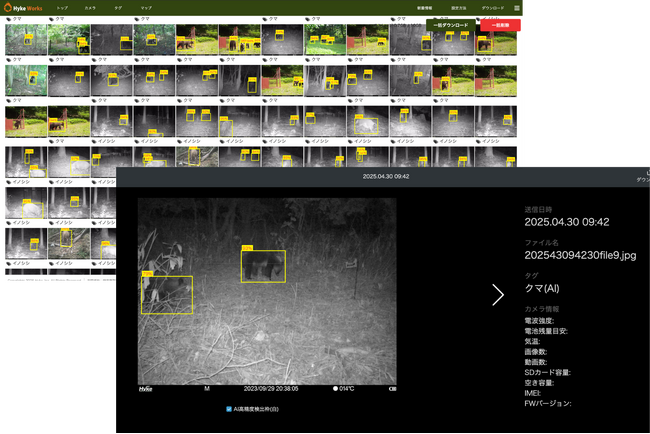
Task: Select the マップ tab
Action: pos(146,8)
